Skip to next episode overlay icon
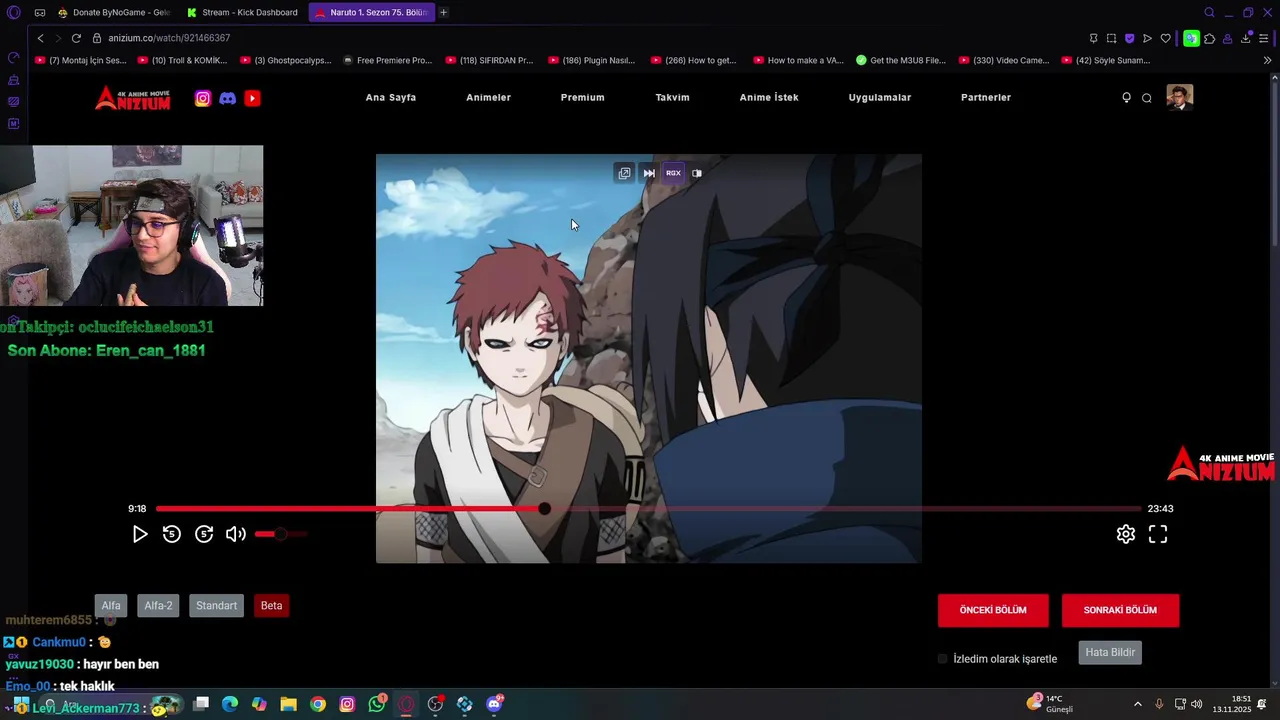Screen dimensions: 1280x720 tap(649, 173)
